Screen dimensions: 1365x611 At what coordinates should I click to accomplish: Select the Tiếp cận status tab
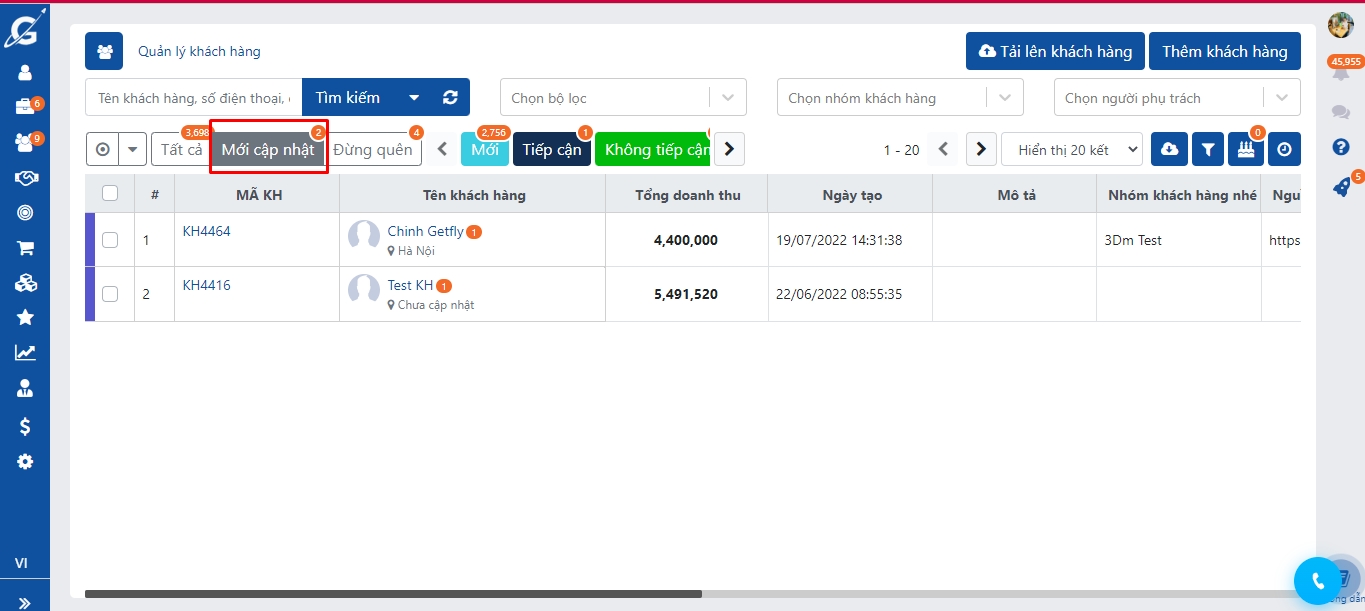tap(551, 150)
